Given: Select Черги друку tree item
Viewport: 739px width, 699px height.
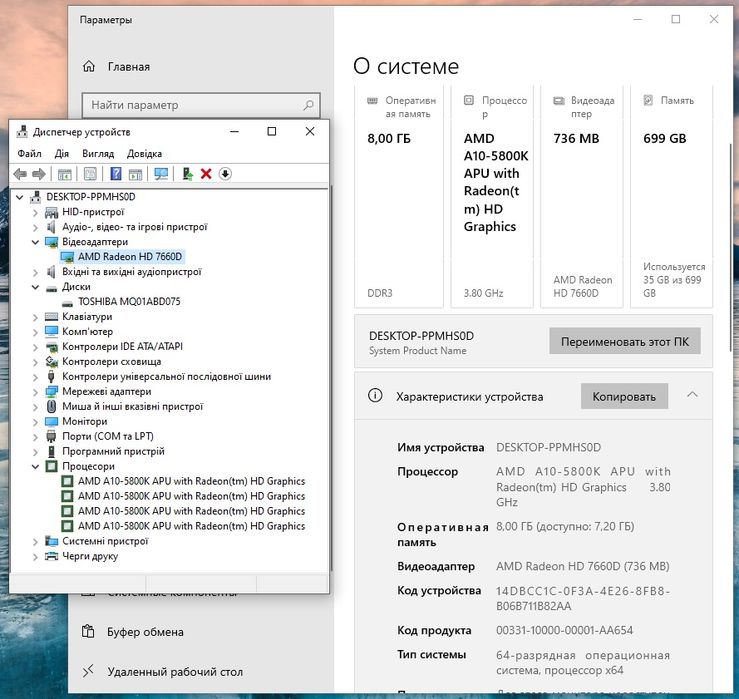Looking at the screenshot, I should point(90,556).
